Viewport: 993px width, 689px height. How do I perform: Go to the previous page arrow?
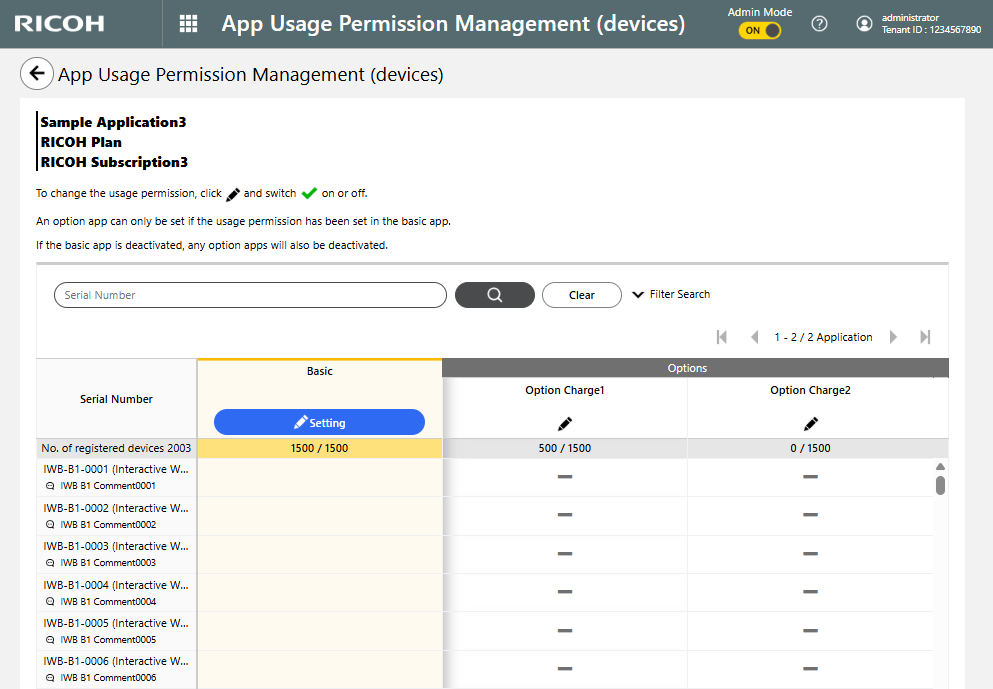click(754, 337)
